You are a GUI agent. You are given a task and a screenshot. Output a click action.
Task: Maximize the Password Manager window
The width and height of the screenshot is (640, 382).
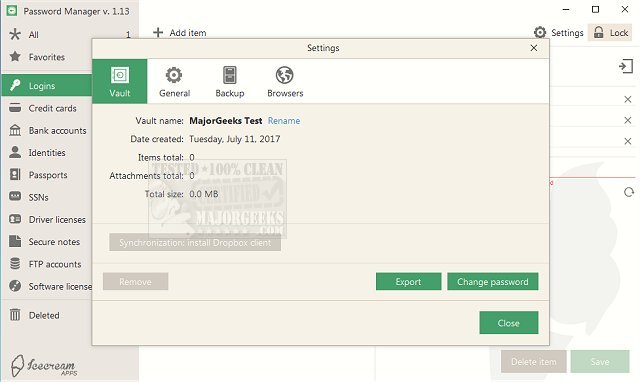[596, 9]
